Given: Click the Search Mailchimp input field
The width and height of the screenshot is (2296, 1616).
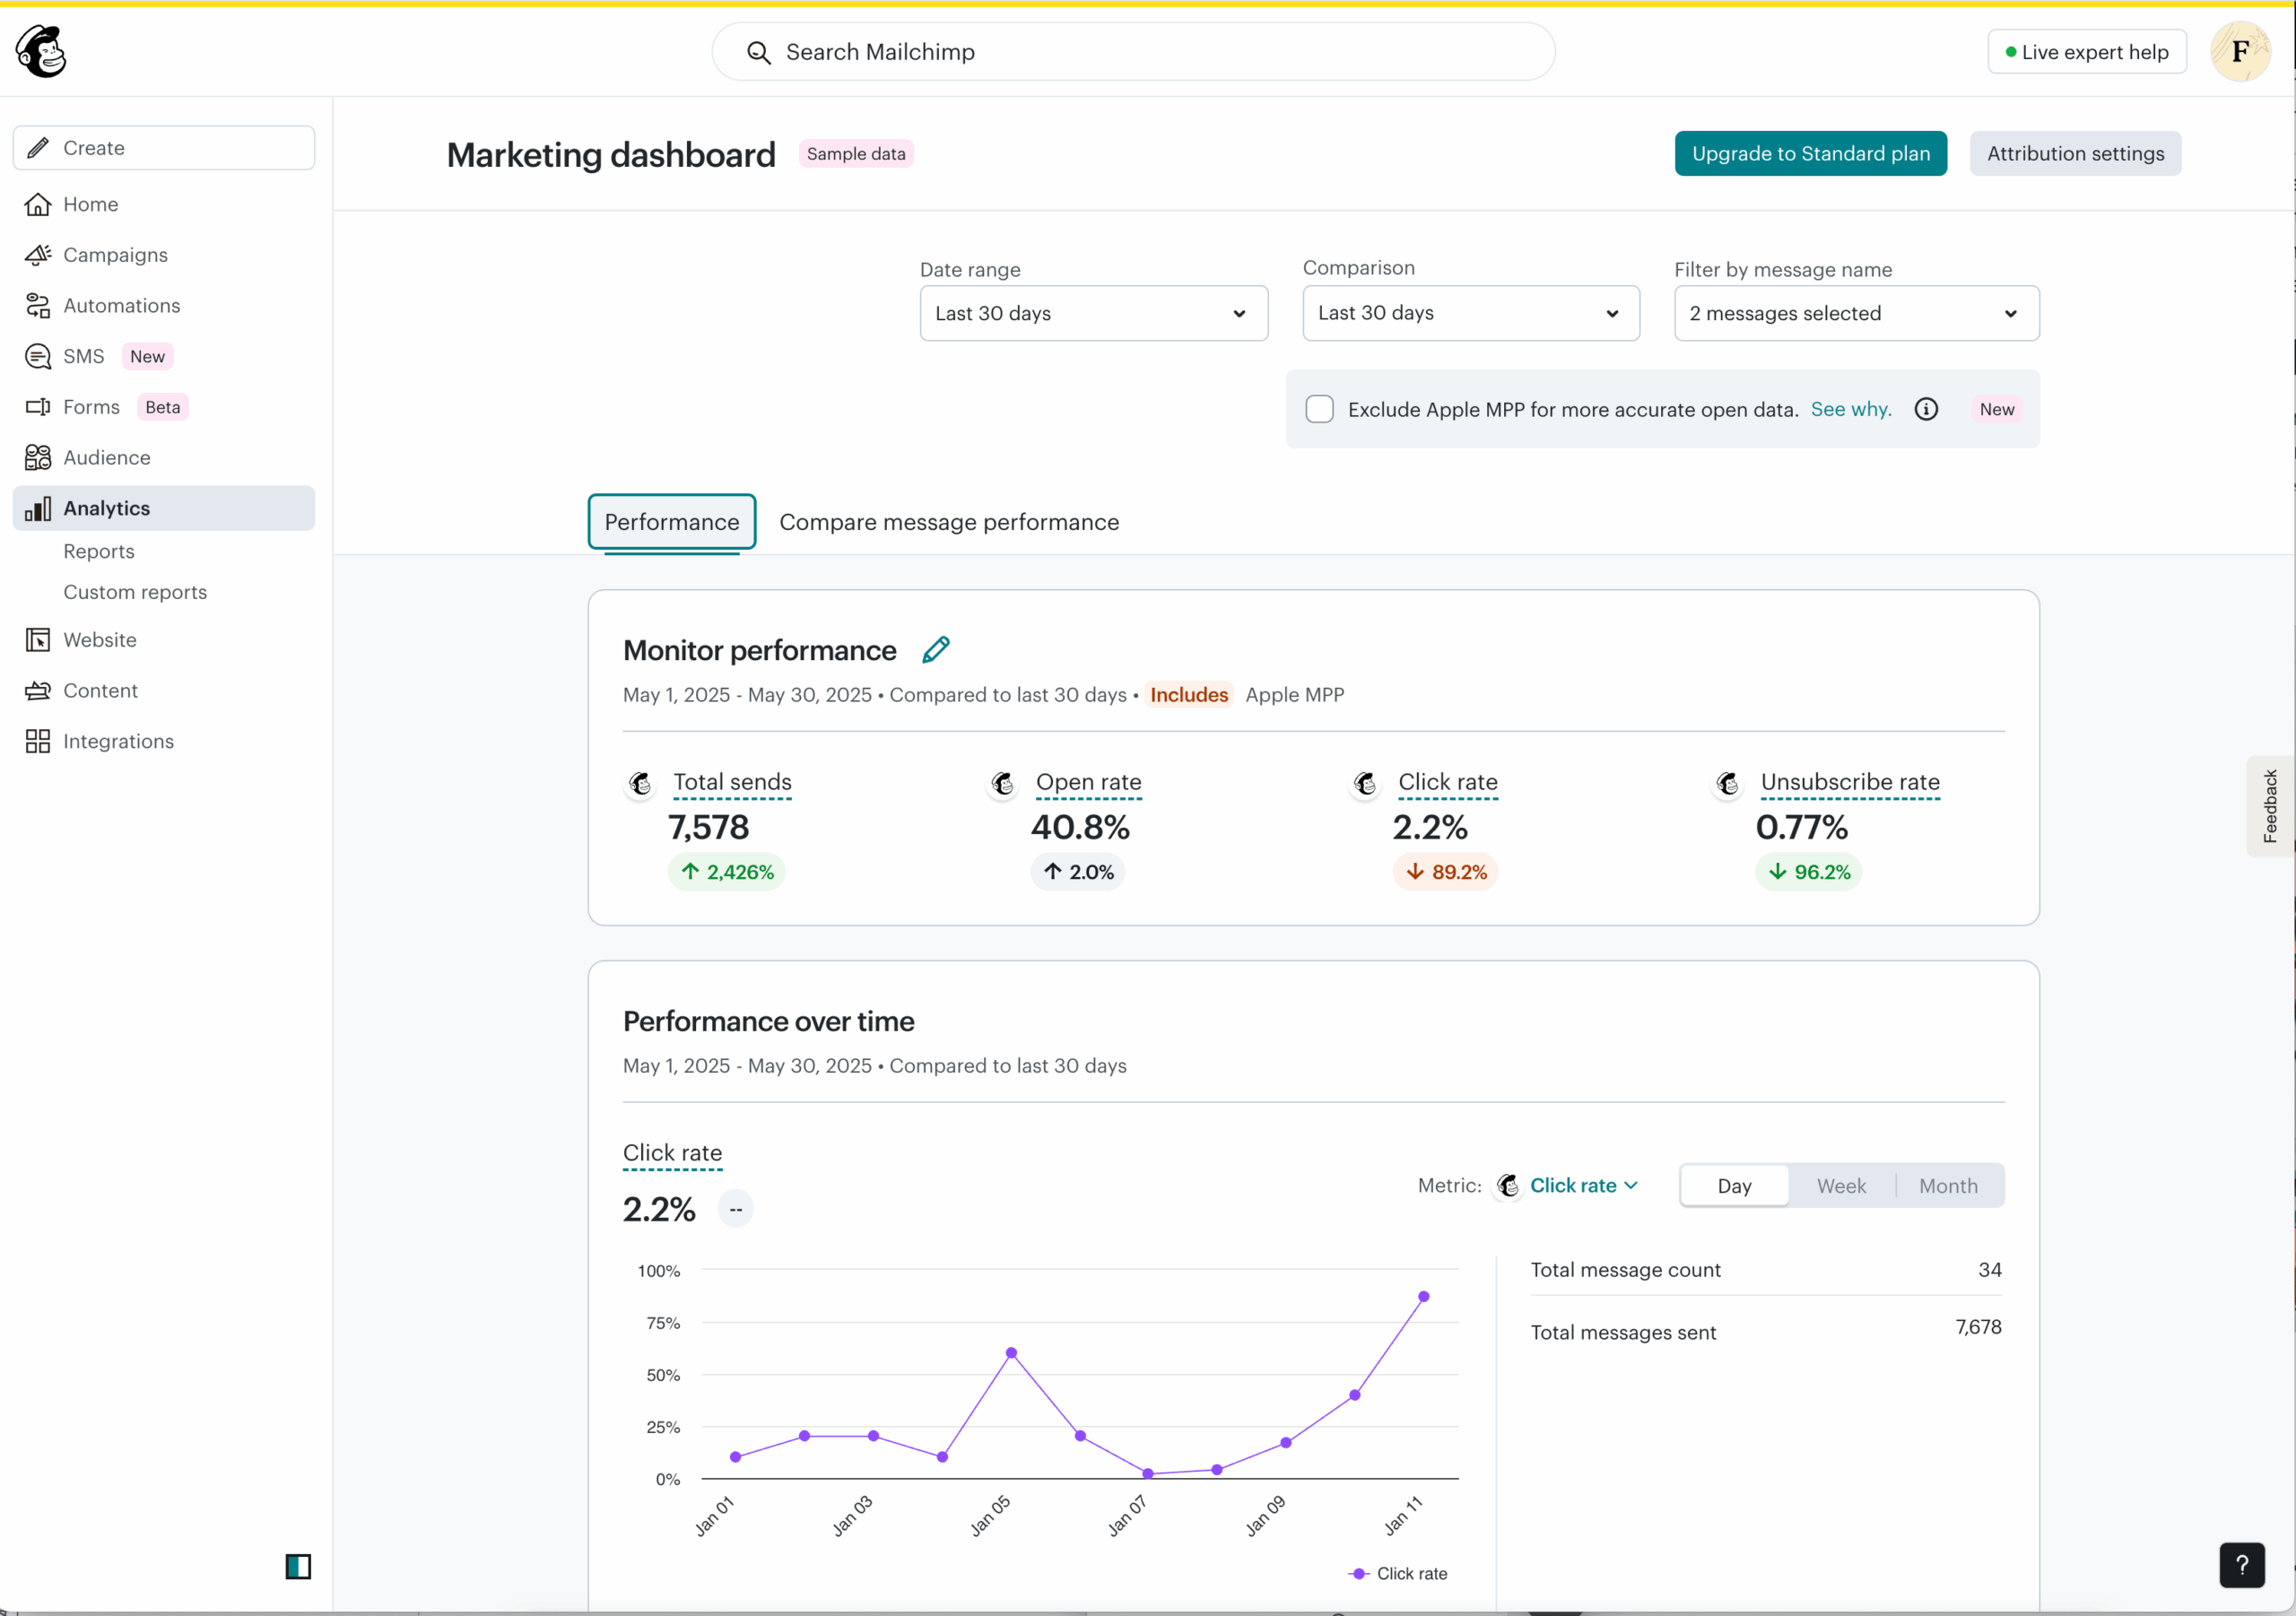Looking at the screenshot, I should [1132, 52].
